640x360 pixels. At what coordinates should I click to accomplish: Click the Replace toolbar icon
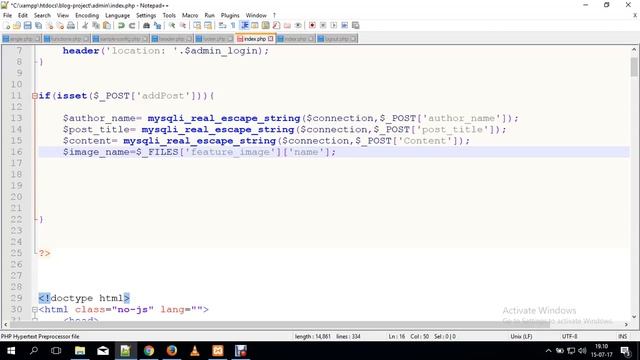coord(157,25)
